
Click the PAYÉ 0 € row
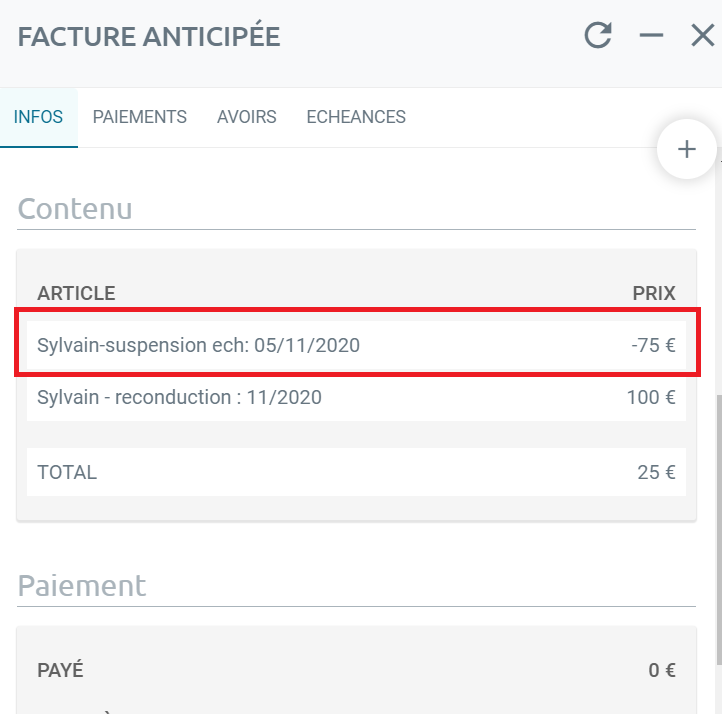point(356,670)
